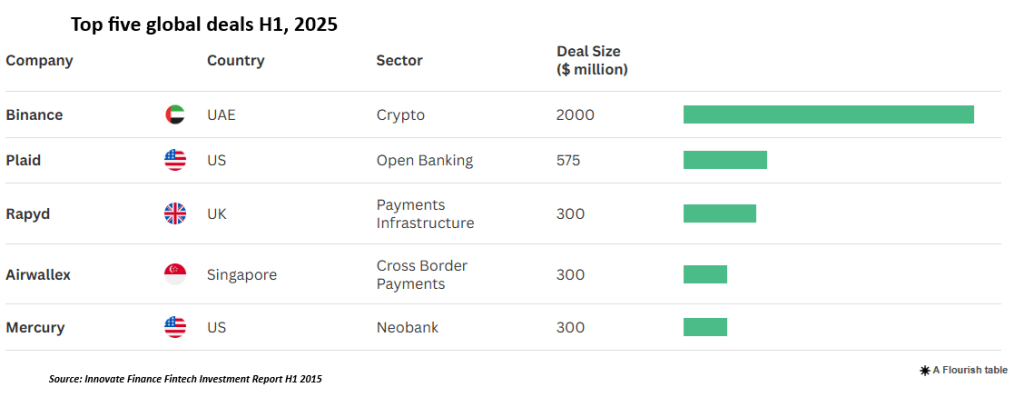Click the Airwallex green deal bar
The width and height of the screenshot is (1024, 397).
pos(705,274)
